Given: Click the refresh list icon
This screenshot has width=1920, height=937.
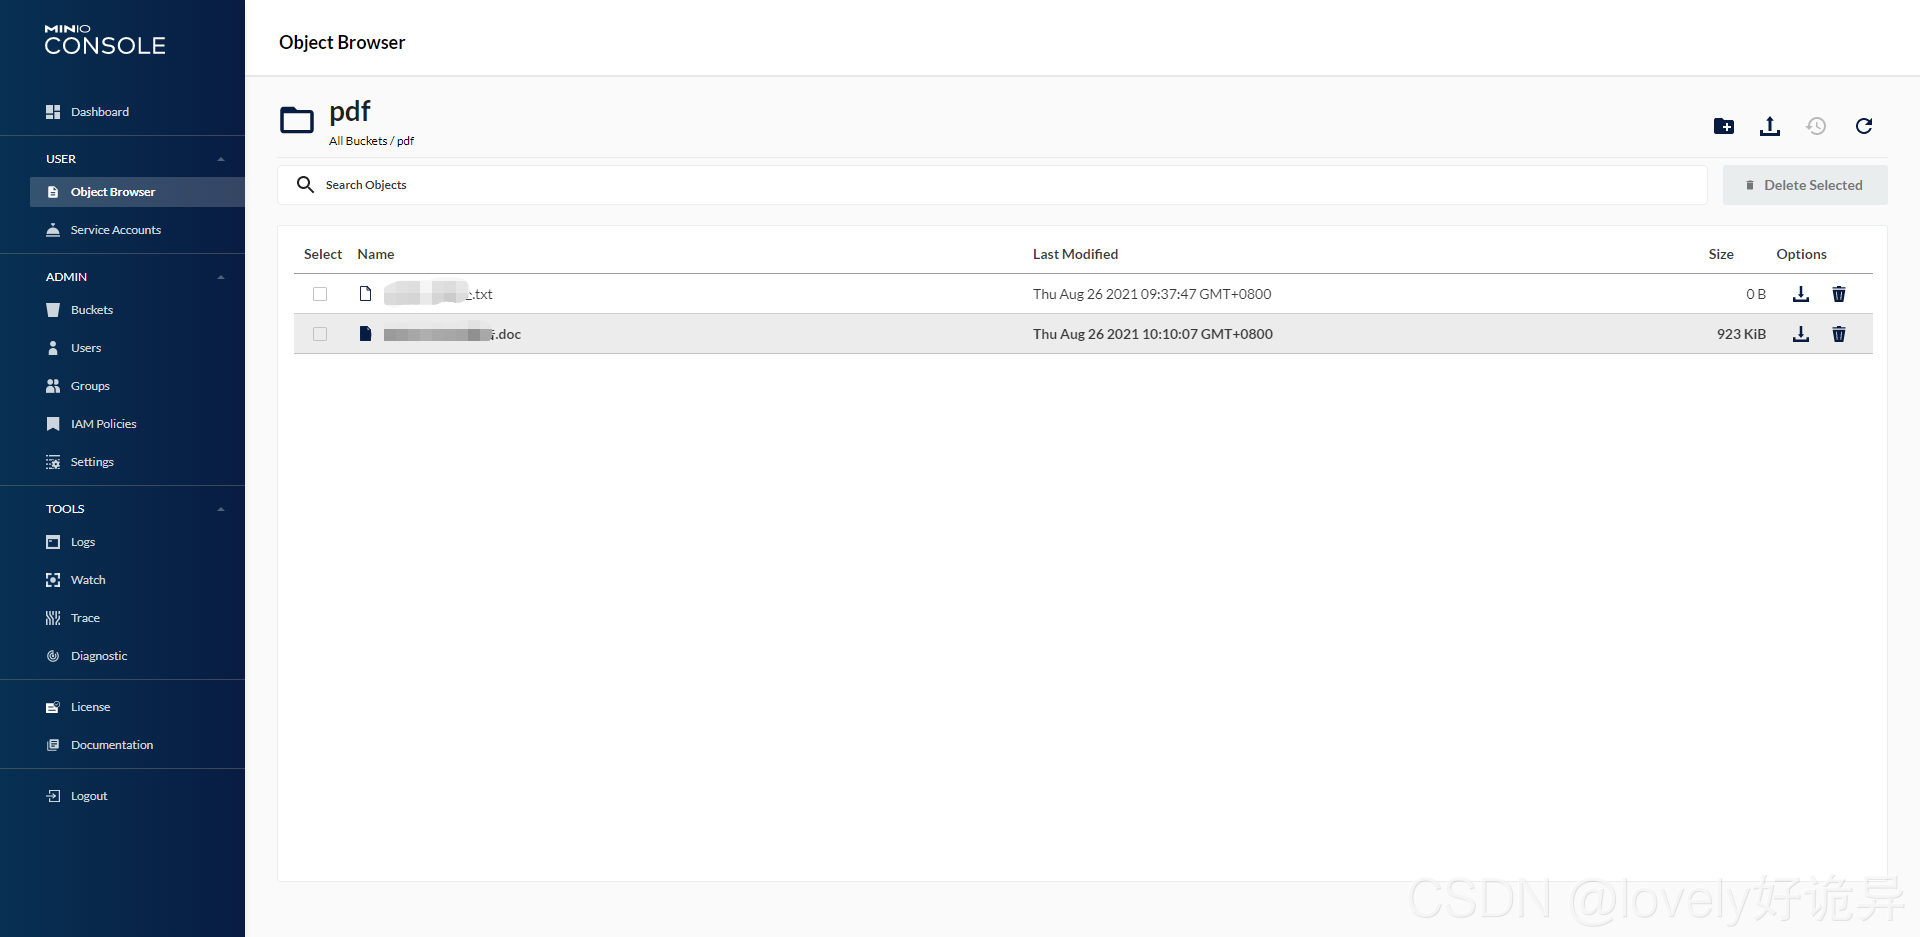Looking at the screenshot, I should tap(1864, 126).
